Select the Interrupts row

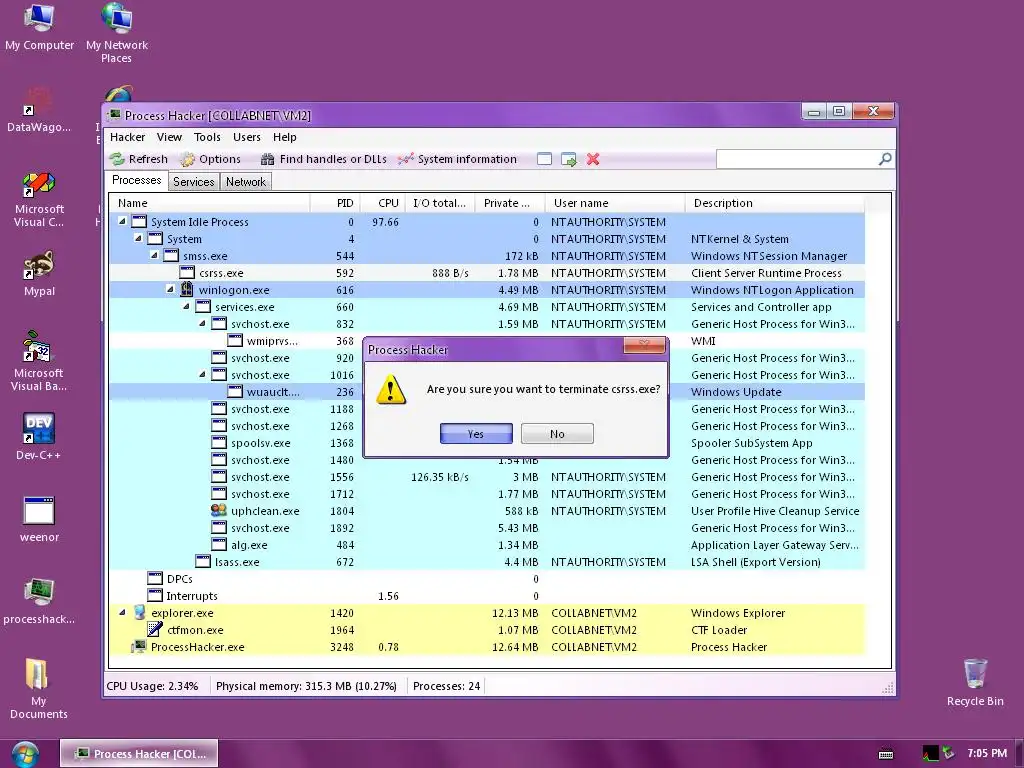coord(487,596)
